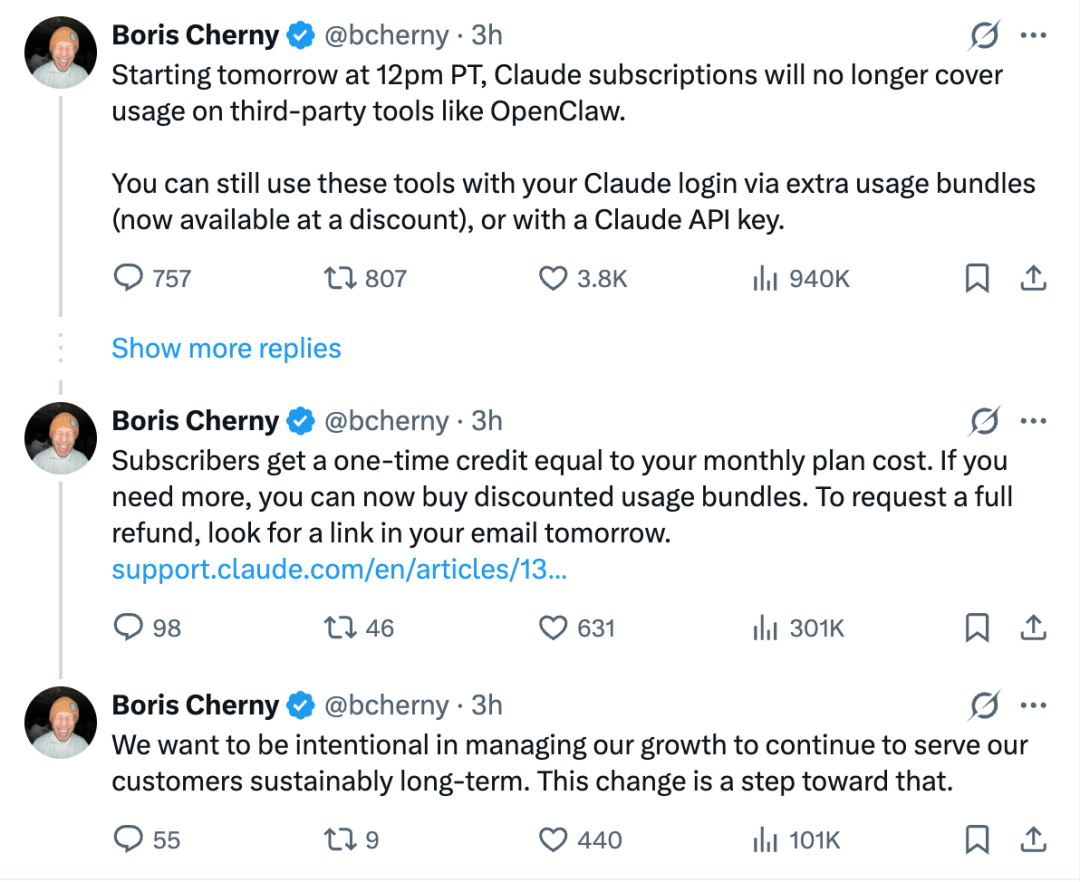Screen dimensions: 1080x882
Task: Open more options on the one-time credit tweet
Action: tap(1033, 421)
